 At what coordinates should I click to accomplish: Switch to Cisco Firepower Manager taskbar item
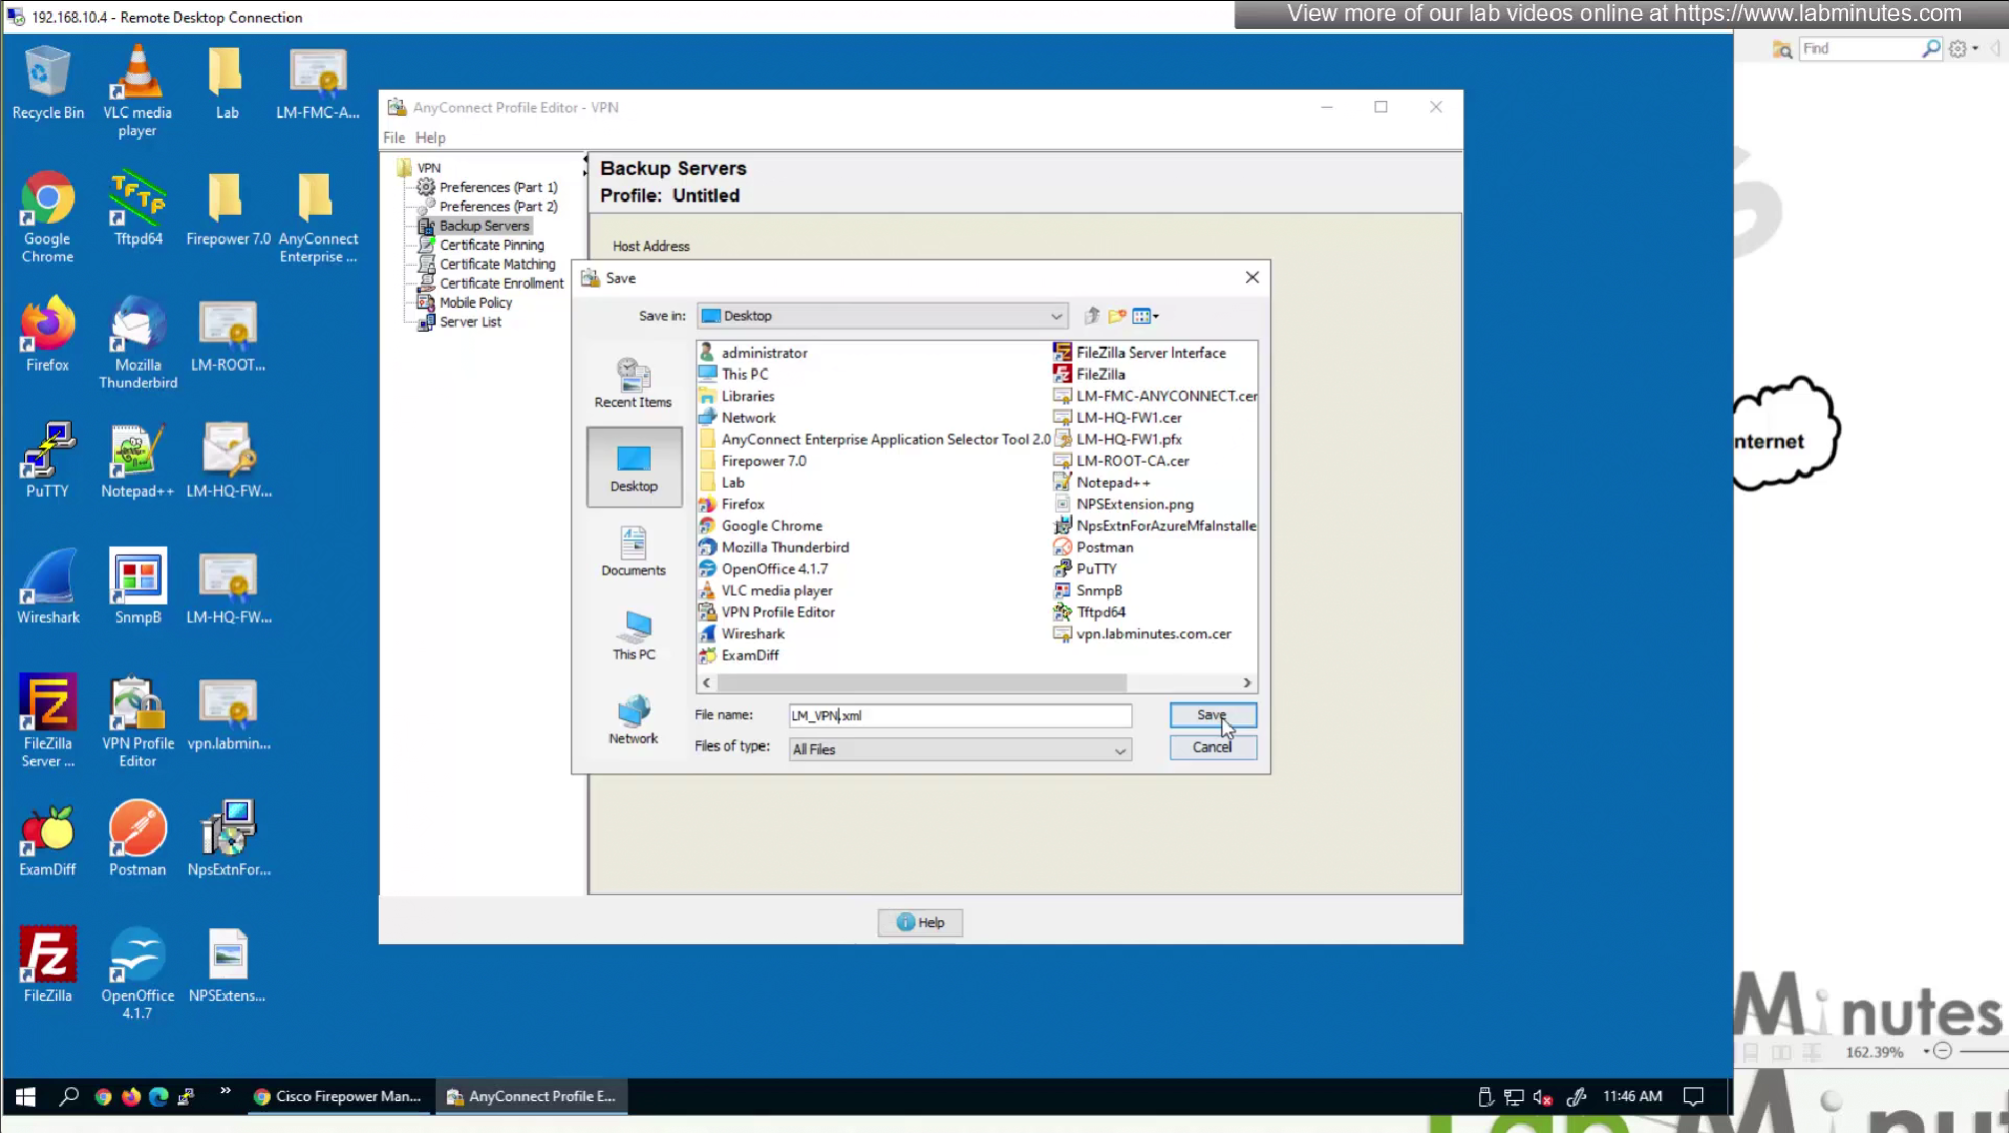coord(338,1096)
